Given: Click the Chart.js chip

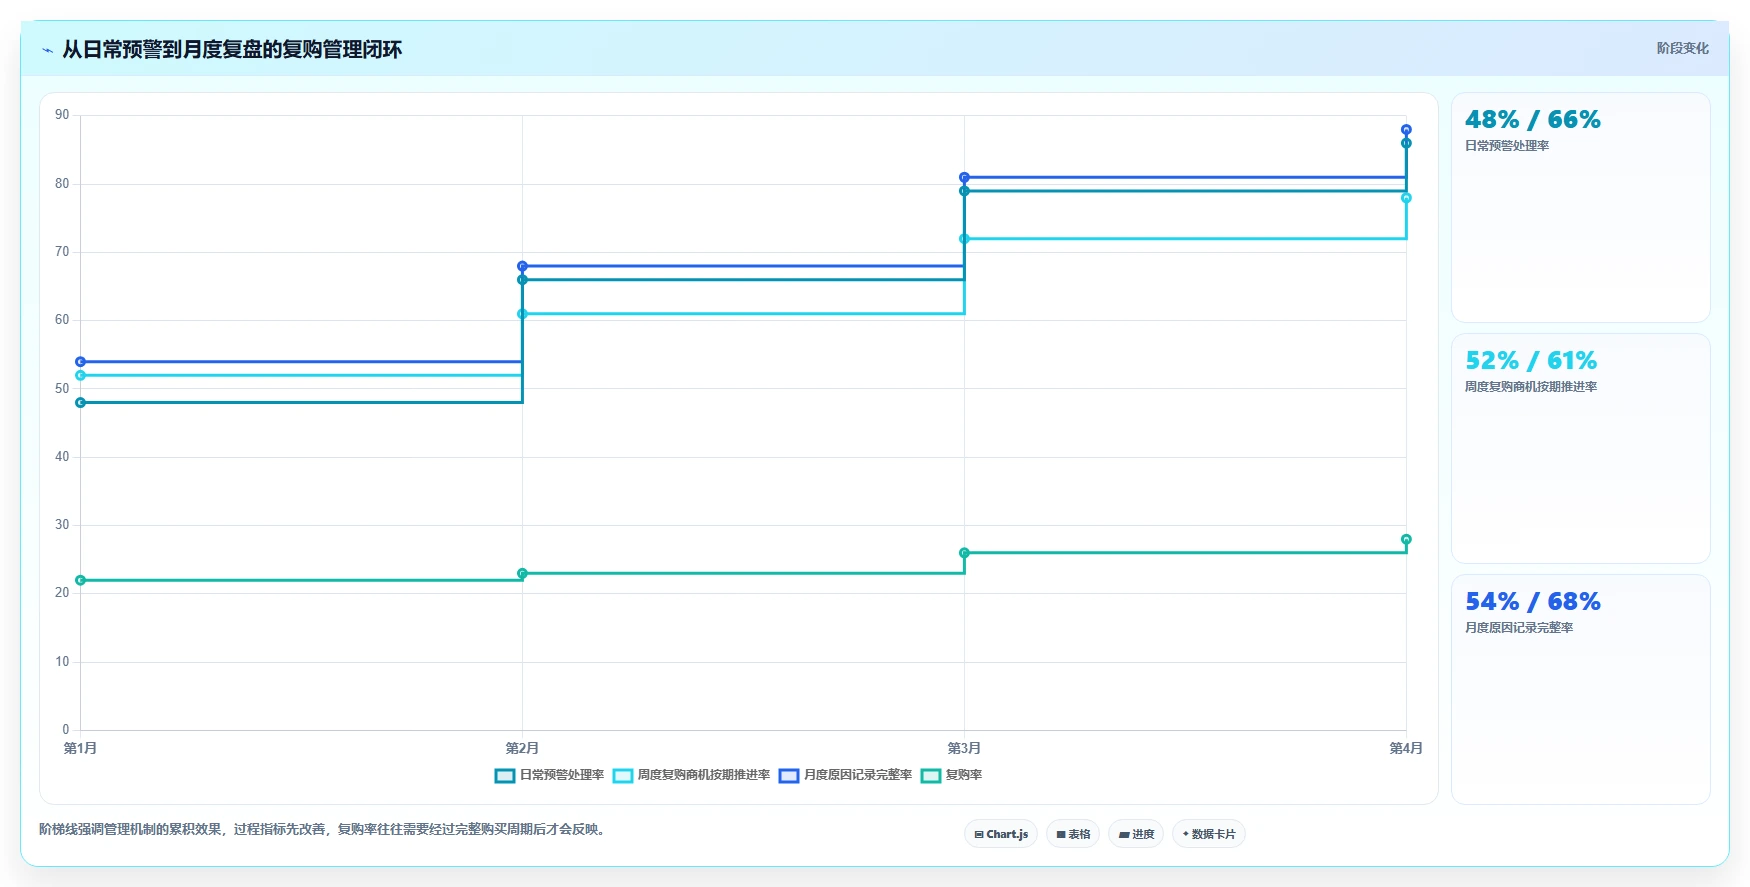Looking at the screenshot, I should pyautogui.click(x=1001, y=834).
